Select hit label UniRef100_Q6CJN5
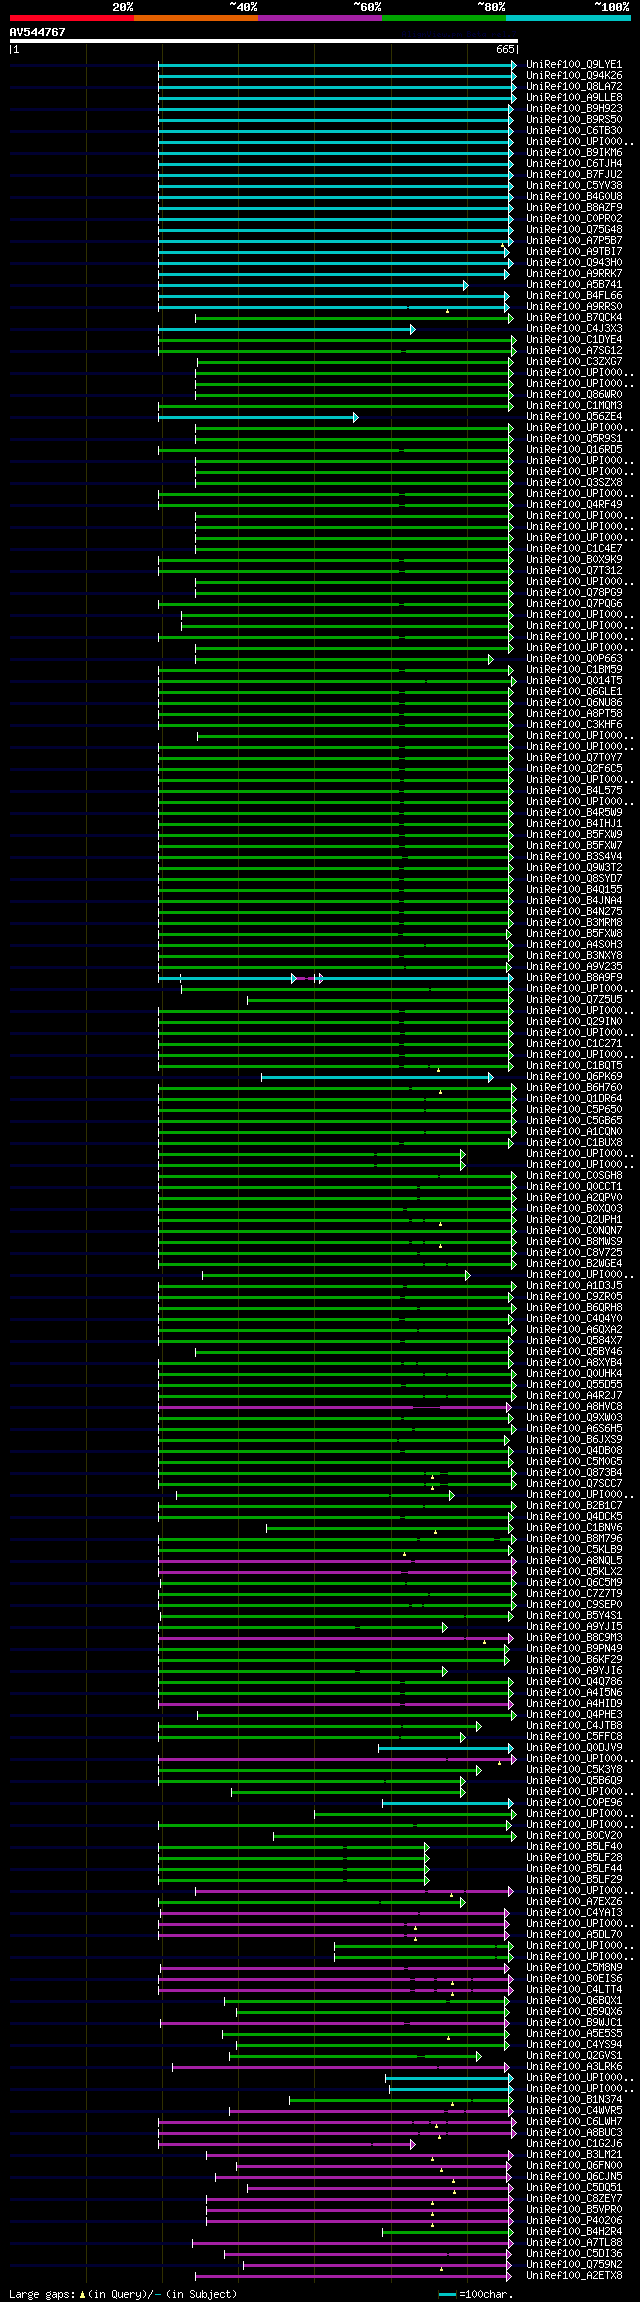This screenshot has width=640, height=2302. tap(574, 2177)
